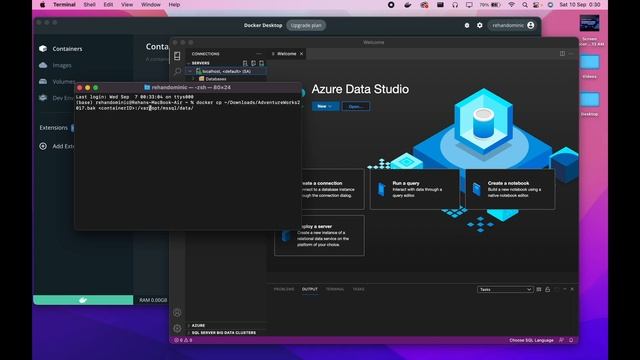Click the Show Active Connections icon in Servers header
This screenshot has height=360, width=640.
[262, 63]
